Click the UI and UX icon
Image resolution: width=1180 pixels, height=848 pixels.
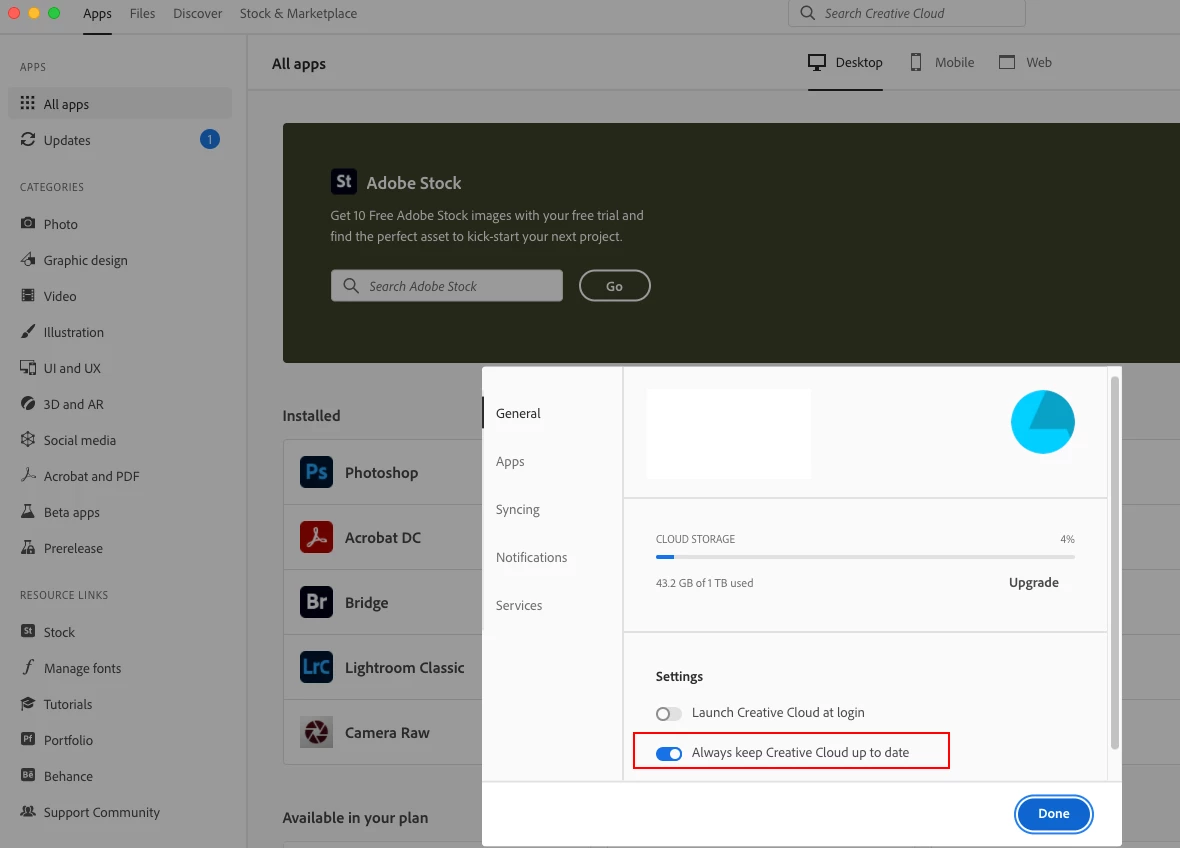(28, 368)
